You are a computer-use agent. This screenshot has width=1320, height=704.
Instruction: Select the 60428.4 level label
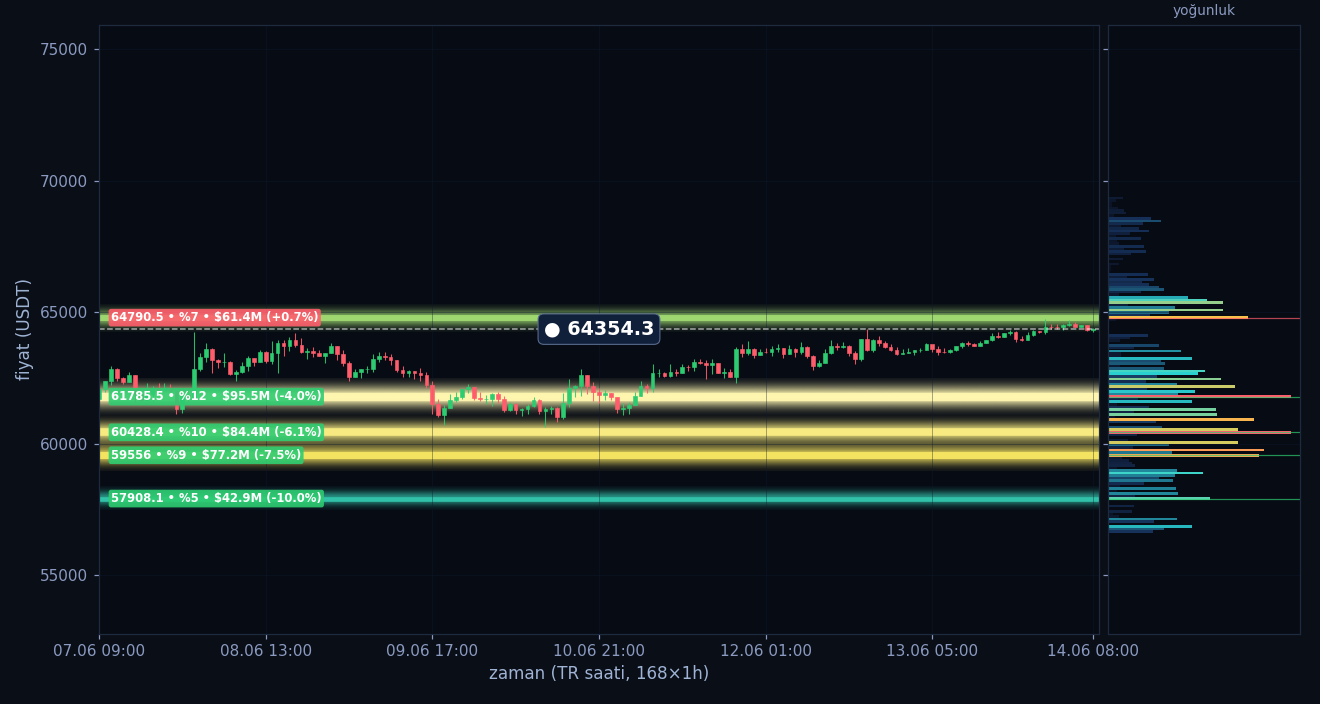[x=216, y=432]
